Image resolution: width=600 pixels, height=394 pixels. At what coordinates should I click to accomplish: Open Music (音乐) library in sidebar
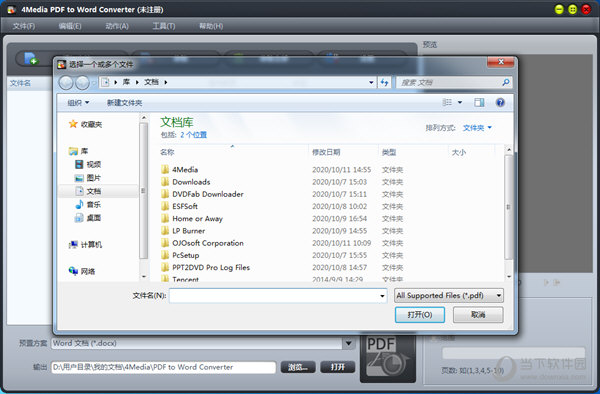pyautogui.click(x=88, y=205)
